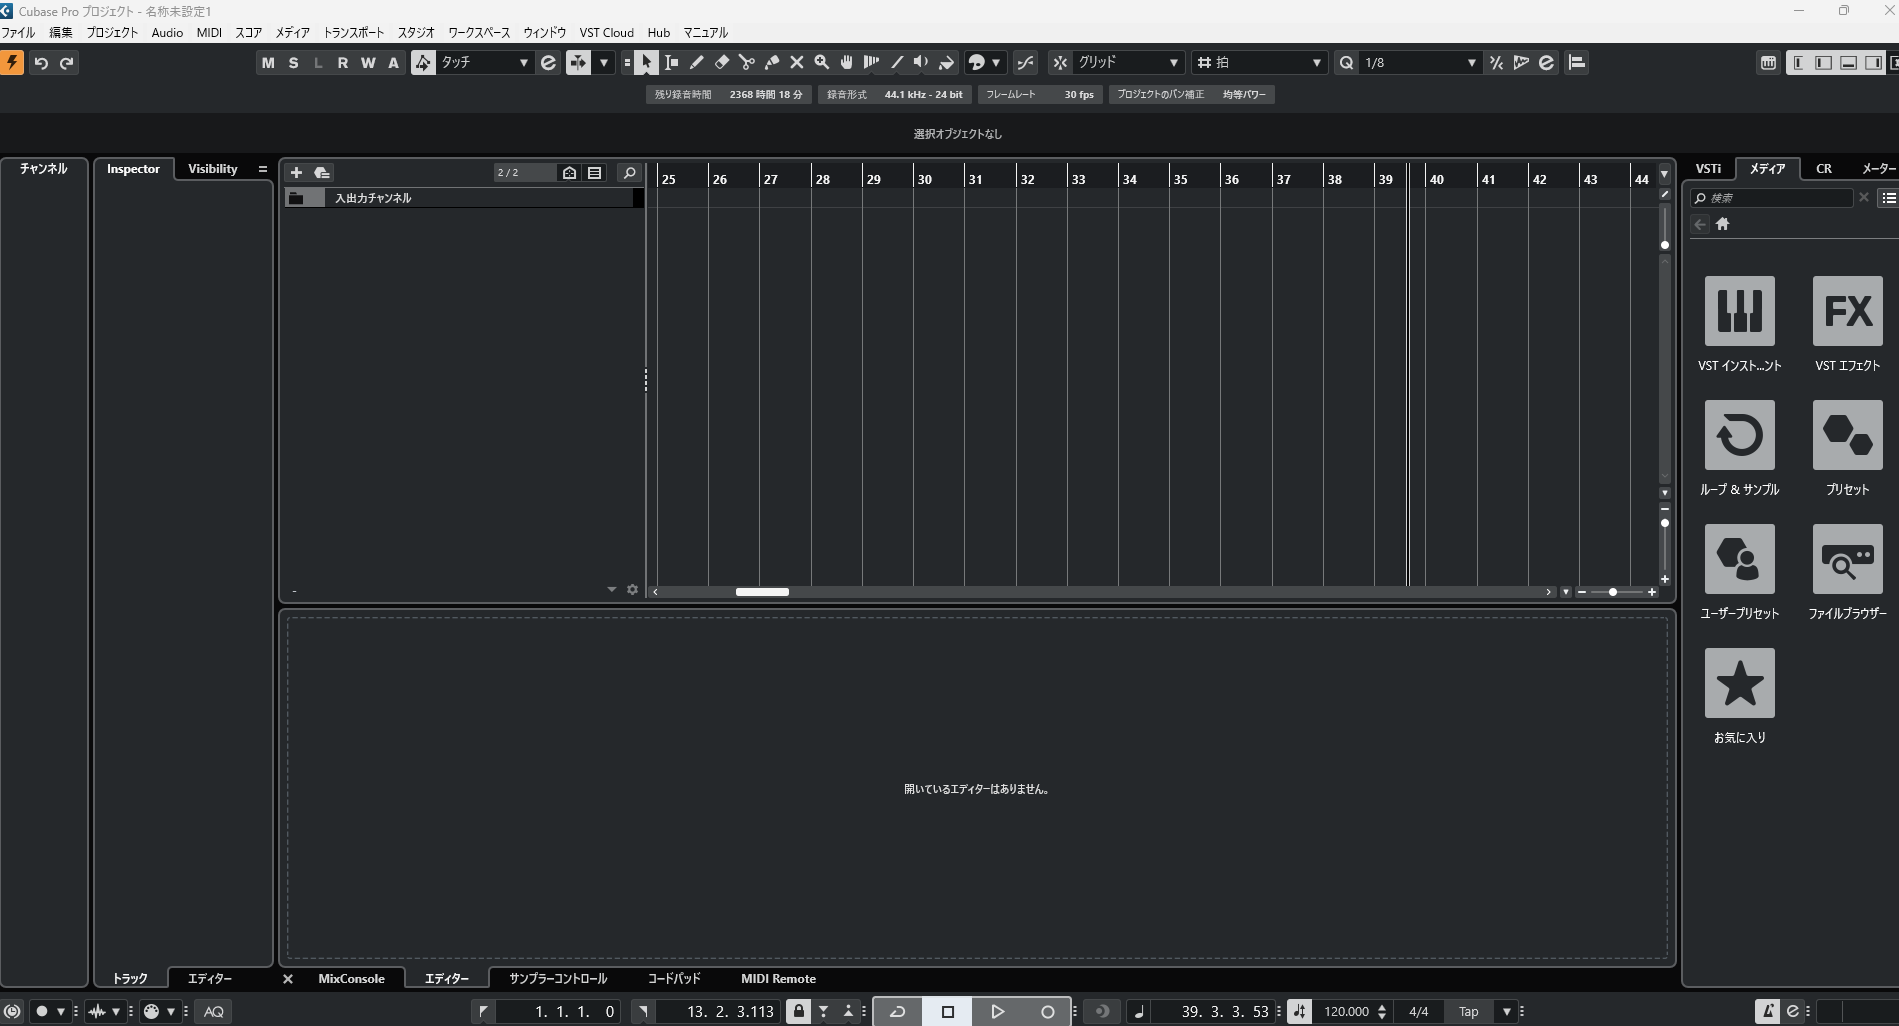Open the タッチ automation mode dropdown
This screenshot has width=1899, height=1026.
(x=484, y=62)
